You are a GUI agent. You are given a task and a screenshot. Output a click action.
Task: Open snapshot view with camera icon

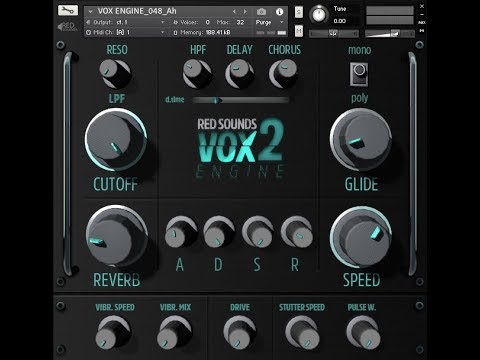[x=261, y=12]
